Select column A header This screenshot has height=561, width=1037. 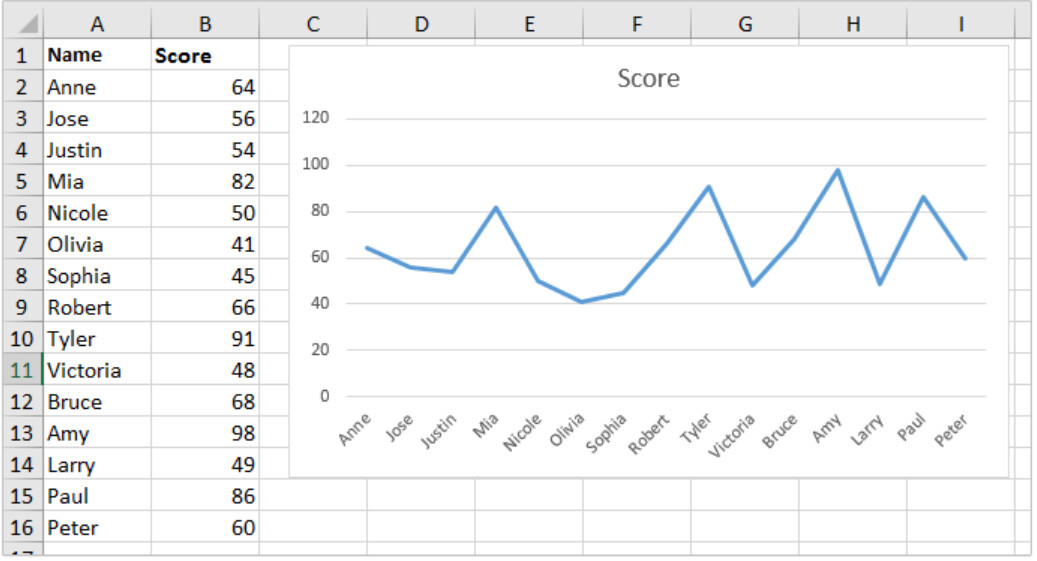(x=97, y=24)
